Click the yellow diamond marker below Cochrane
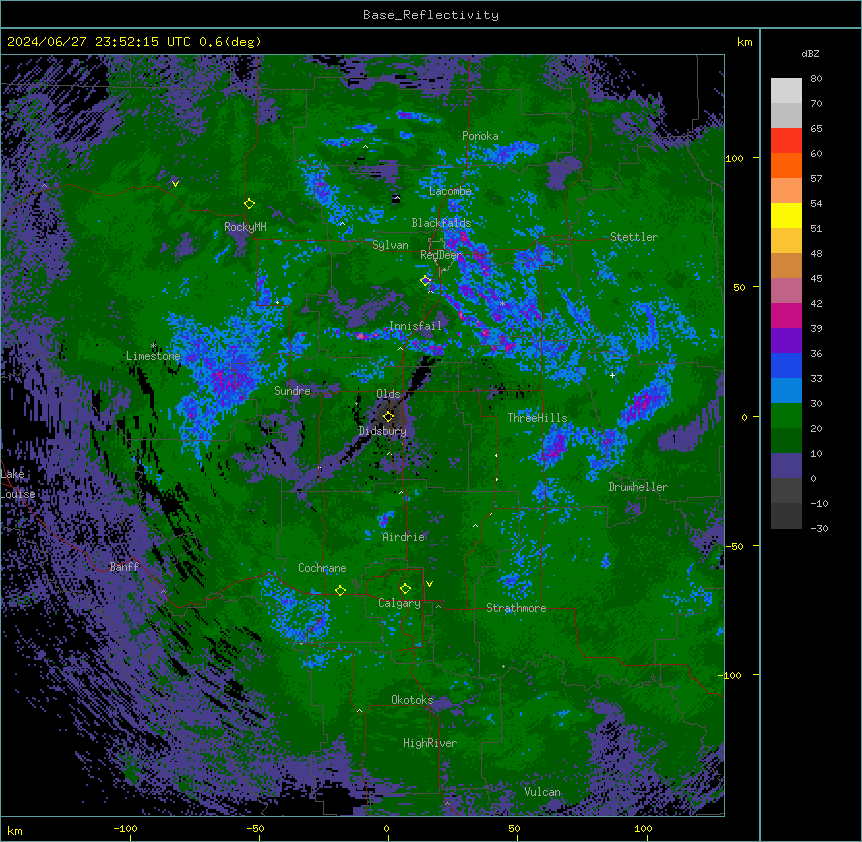This screenshot has height=842, width=862. (340, 590)
